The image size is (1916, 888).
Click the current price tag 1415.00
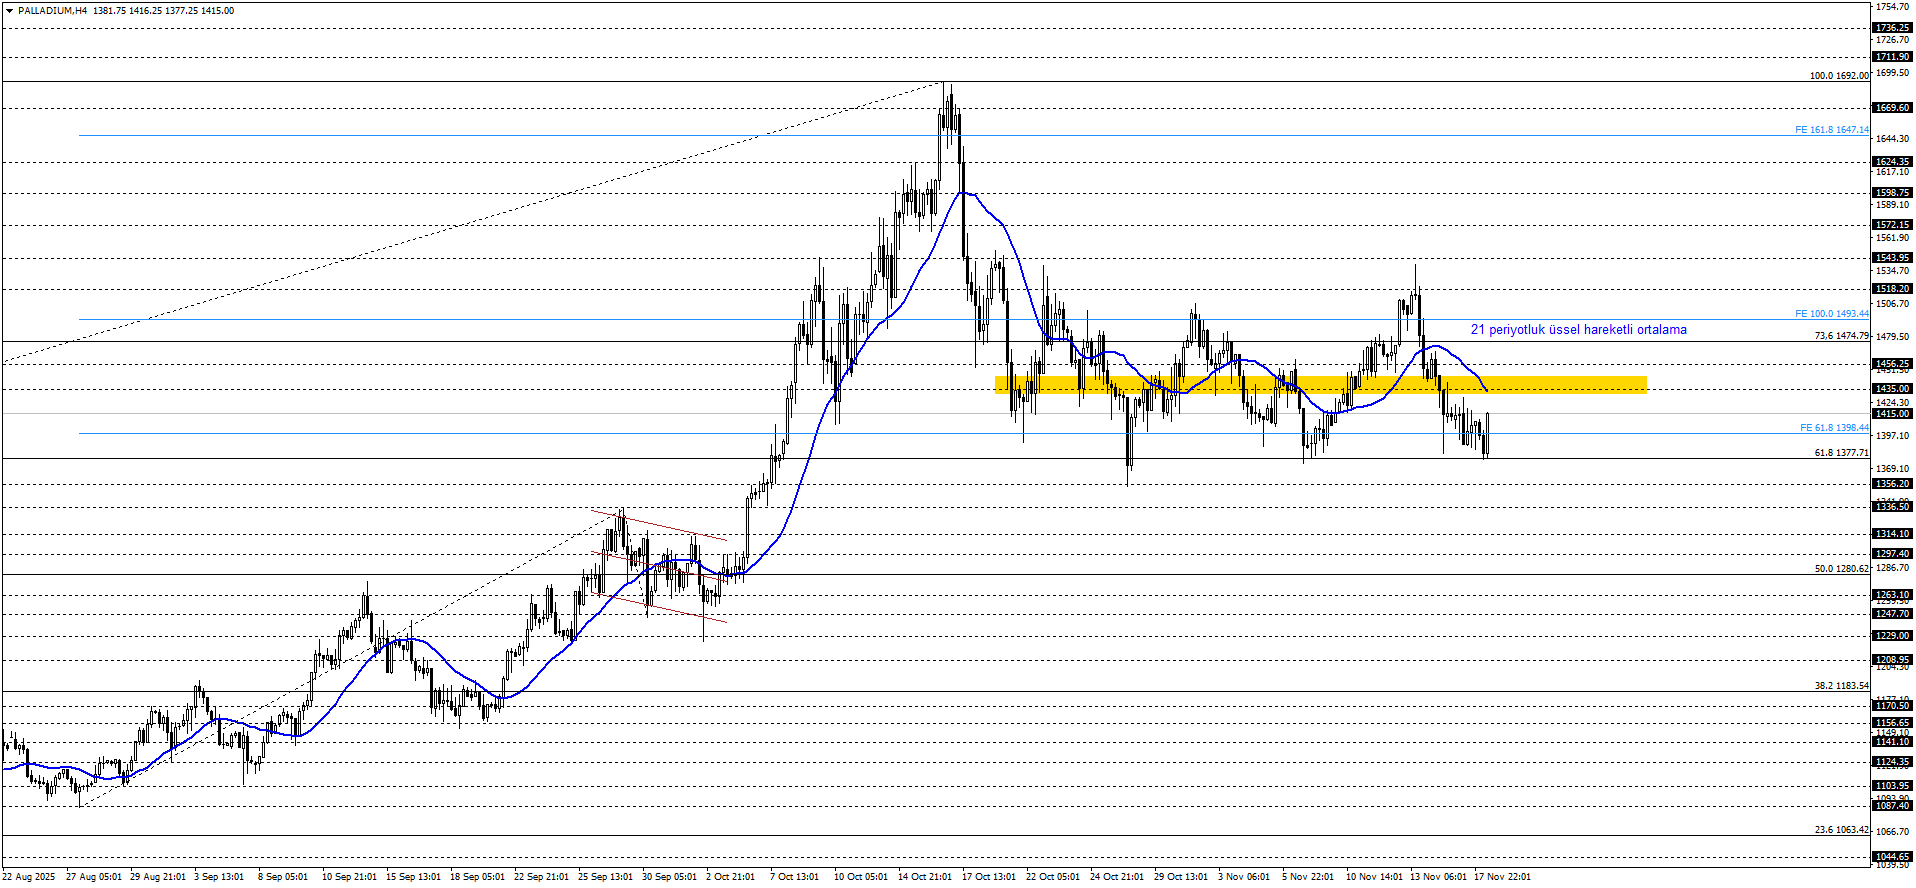(x=1892, y=414)
